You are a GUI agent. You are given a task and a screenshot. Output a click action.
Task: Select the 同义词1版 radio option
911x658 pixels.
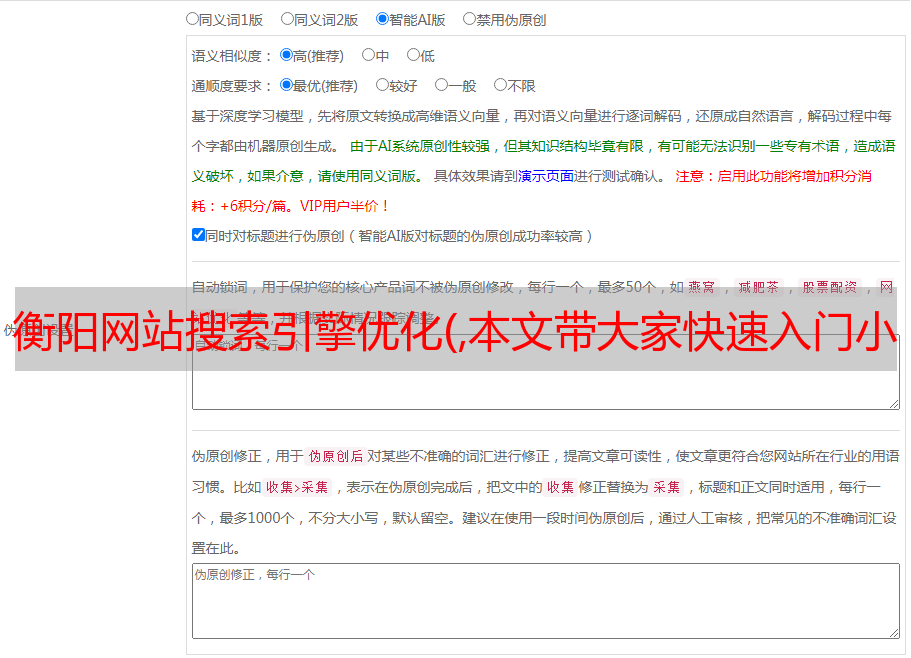click(x=192, y=18)
